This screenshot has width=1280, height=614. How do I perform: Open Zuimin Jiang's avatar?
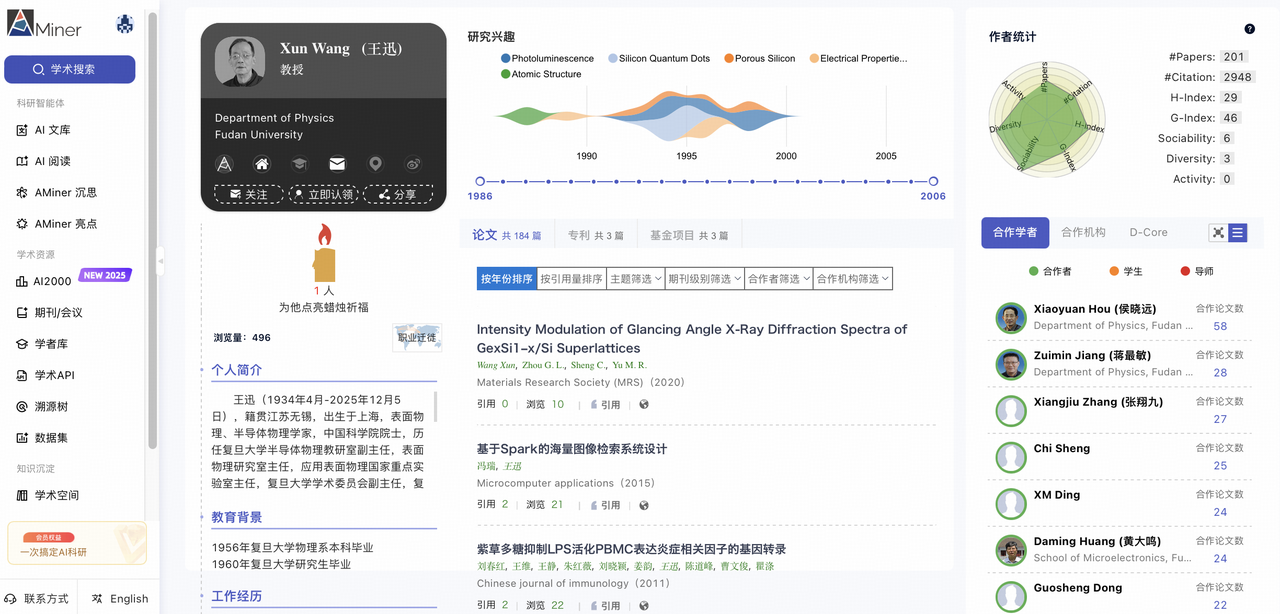(1011, 365)
